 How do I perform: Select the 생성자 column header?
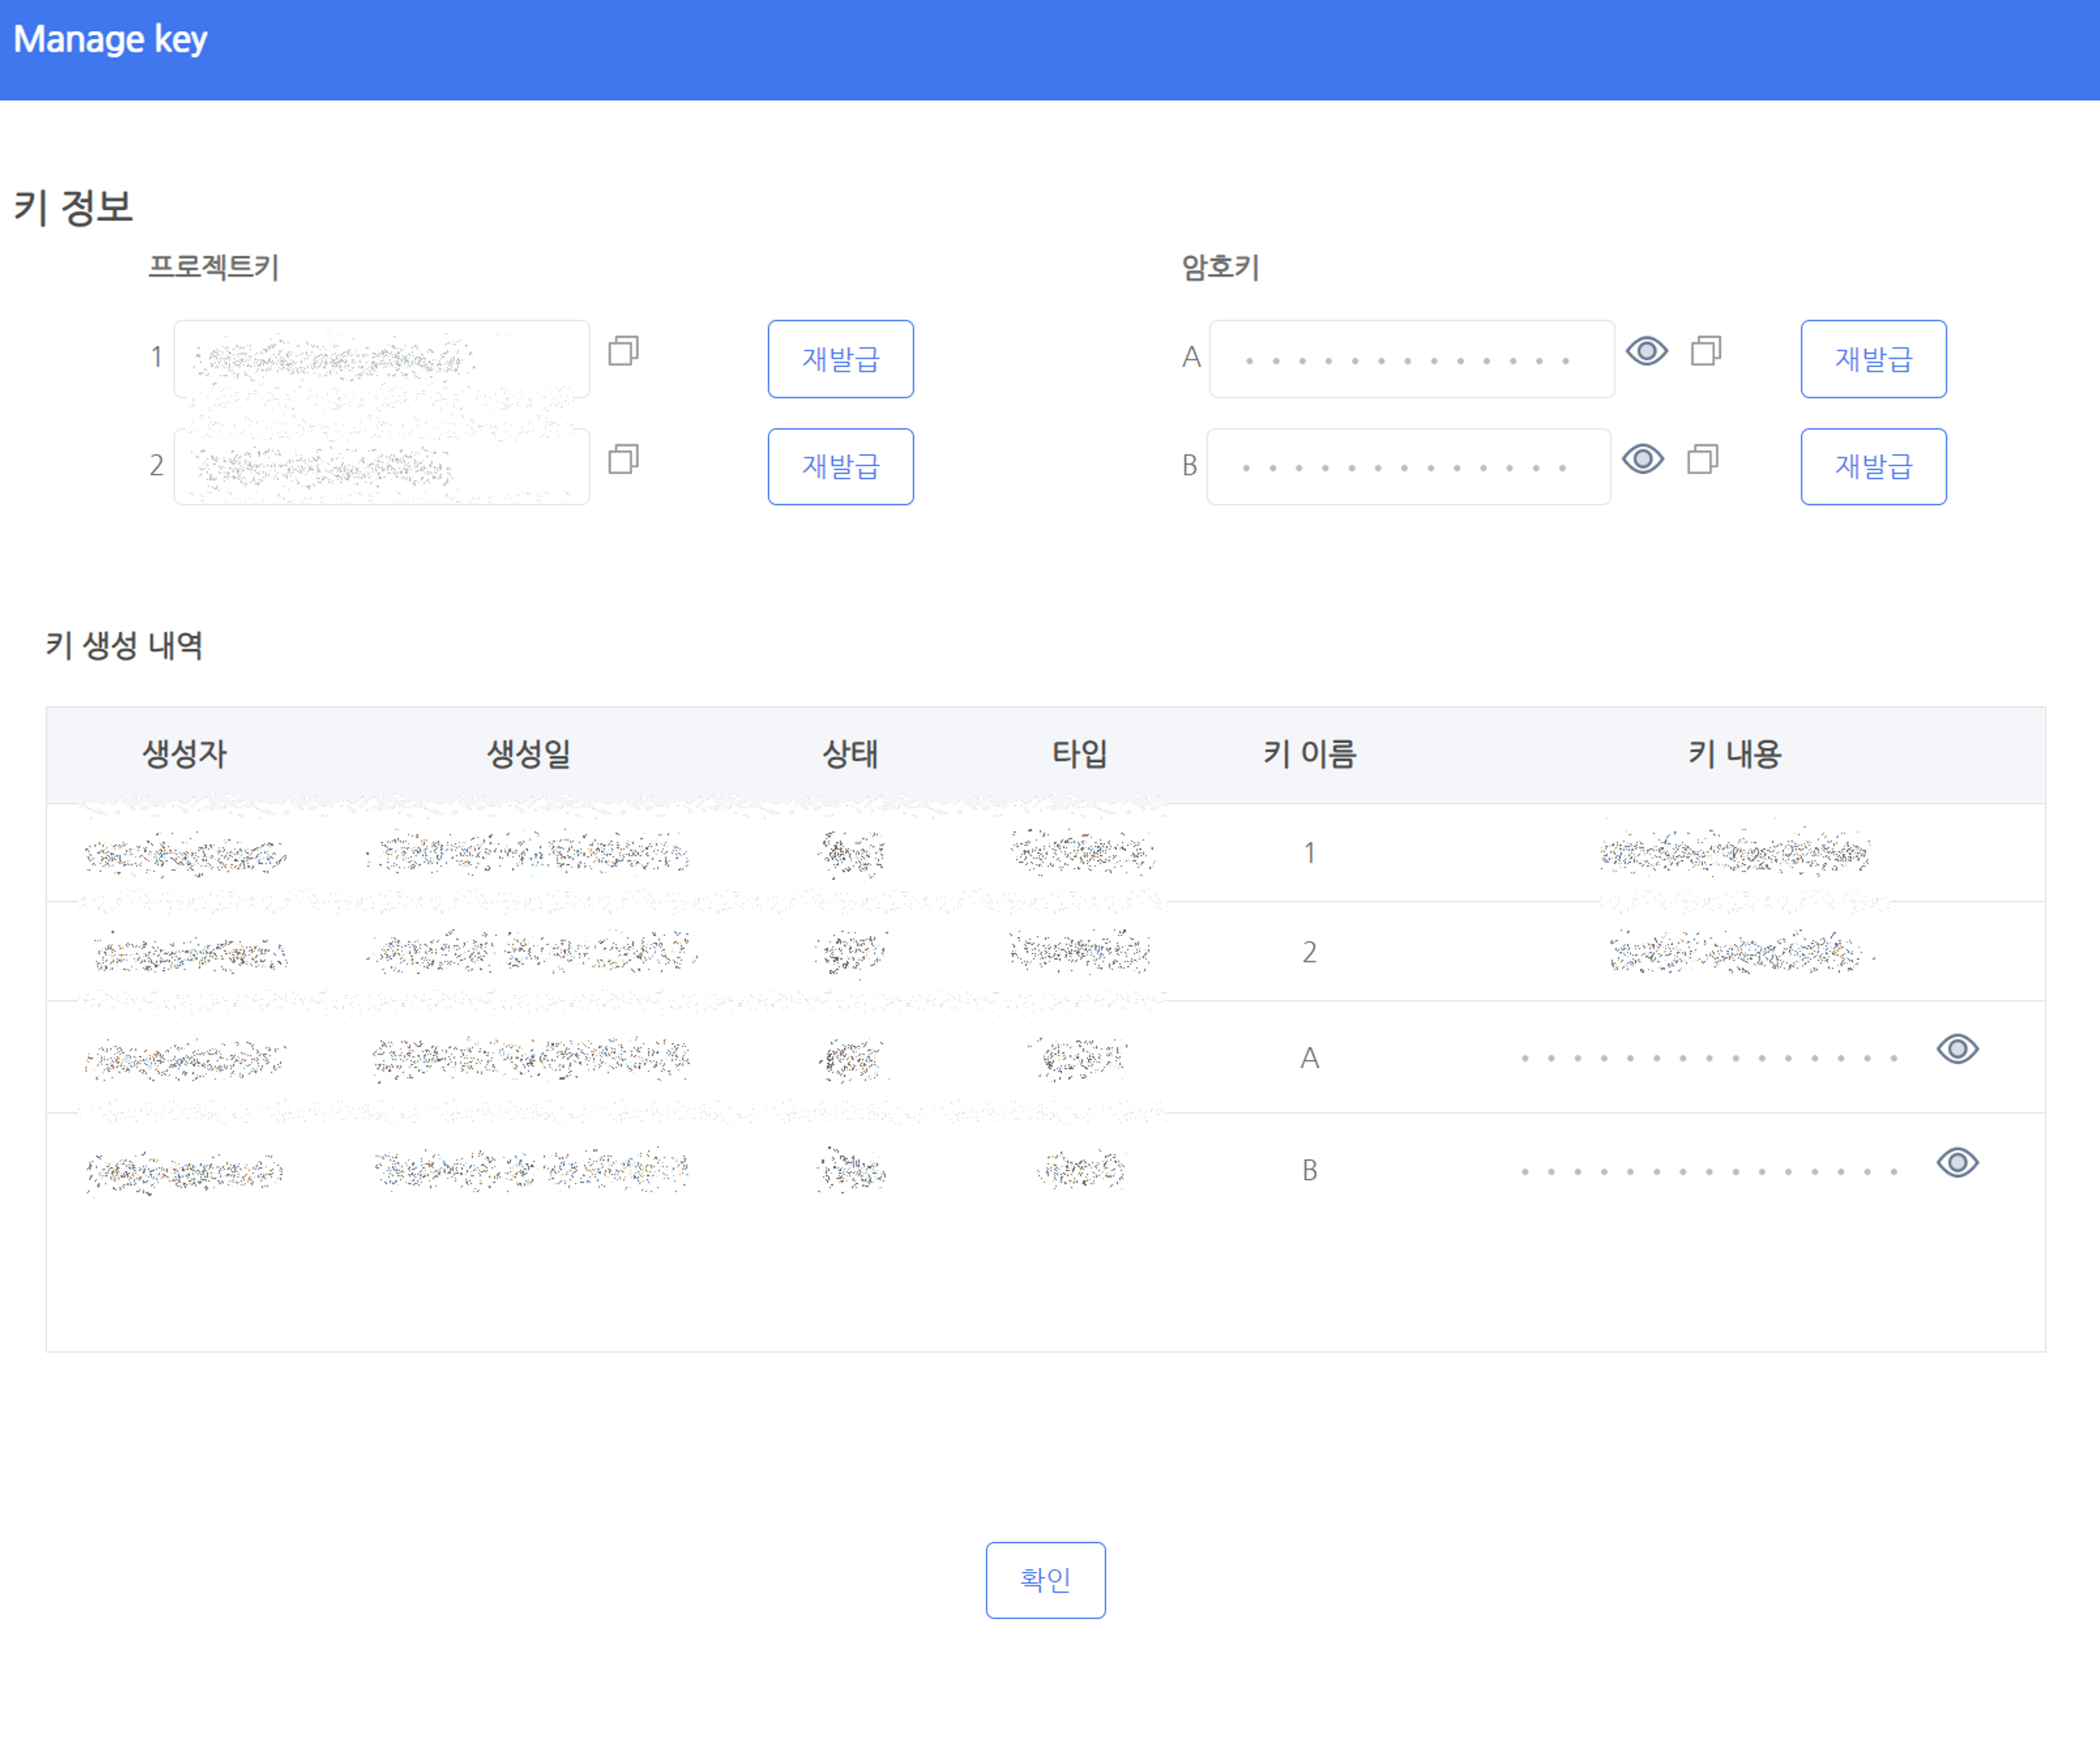[x=185, y=754]
